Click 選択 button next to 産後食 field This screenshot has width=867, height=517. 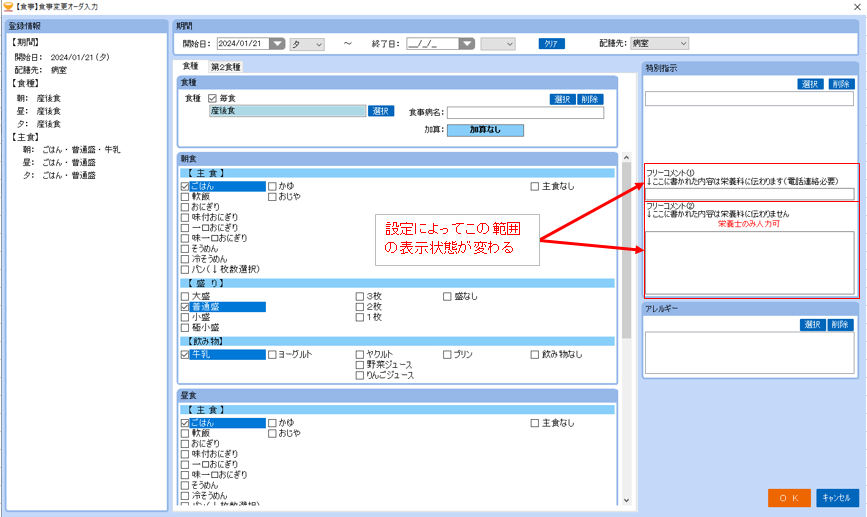[381, 111]
